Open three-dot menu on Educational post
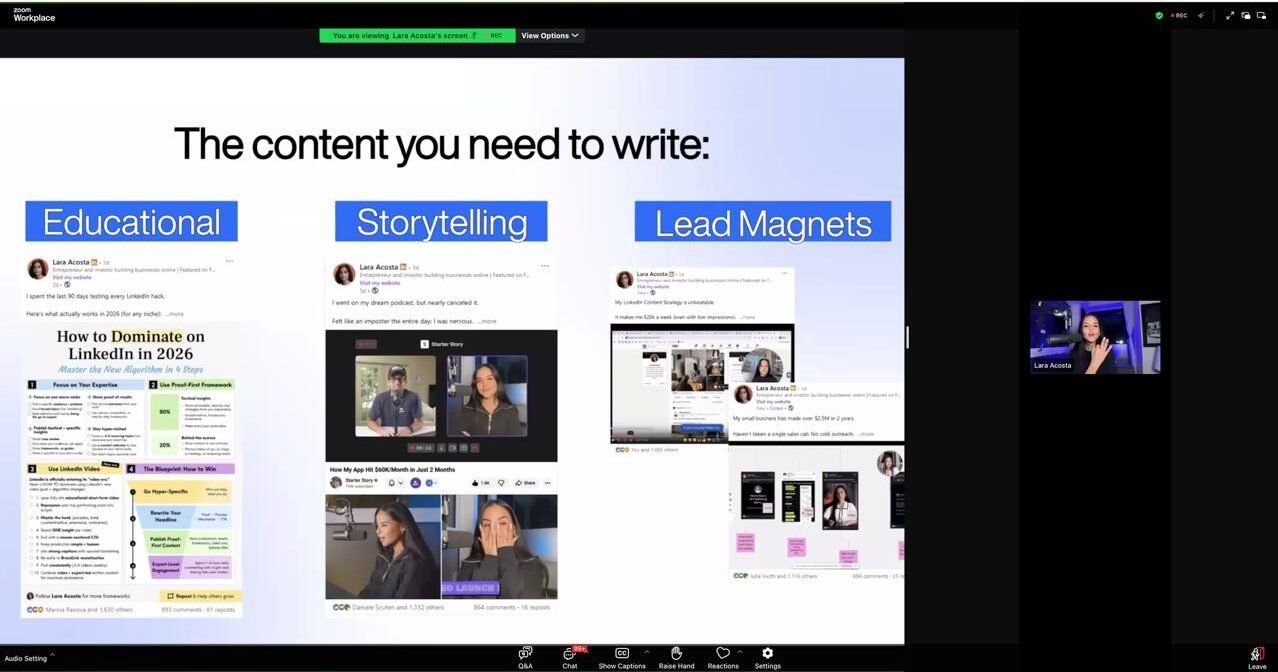Image resolution: width=1278 pixels, height=672 pixels. (x=229, y=261)
